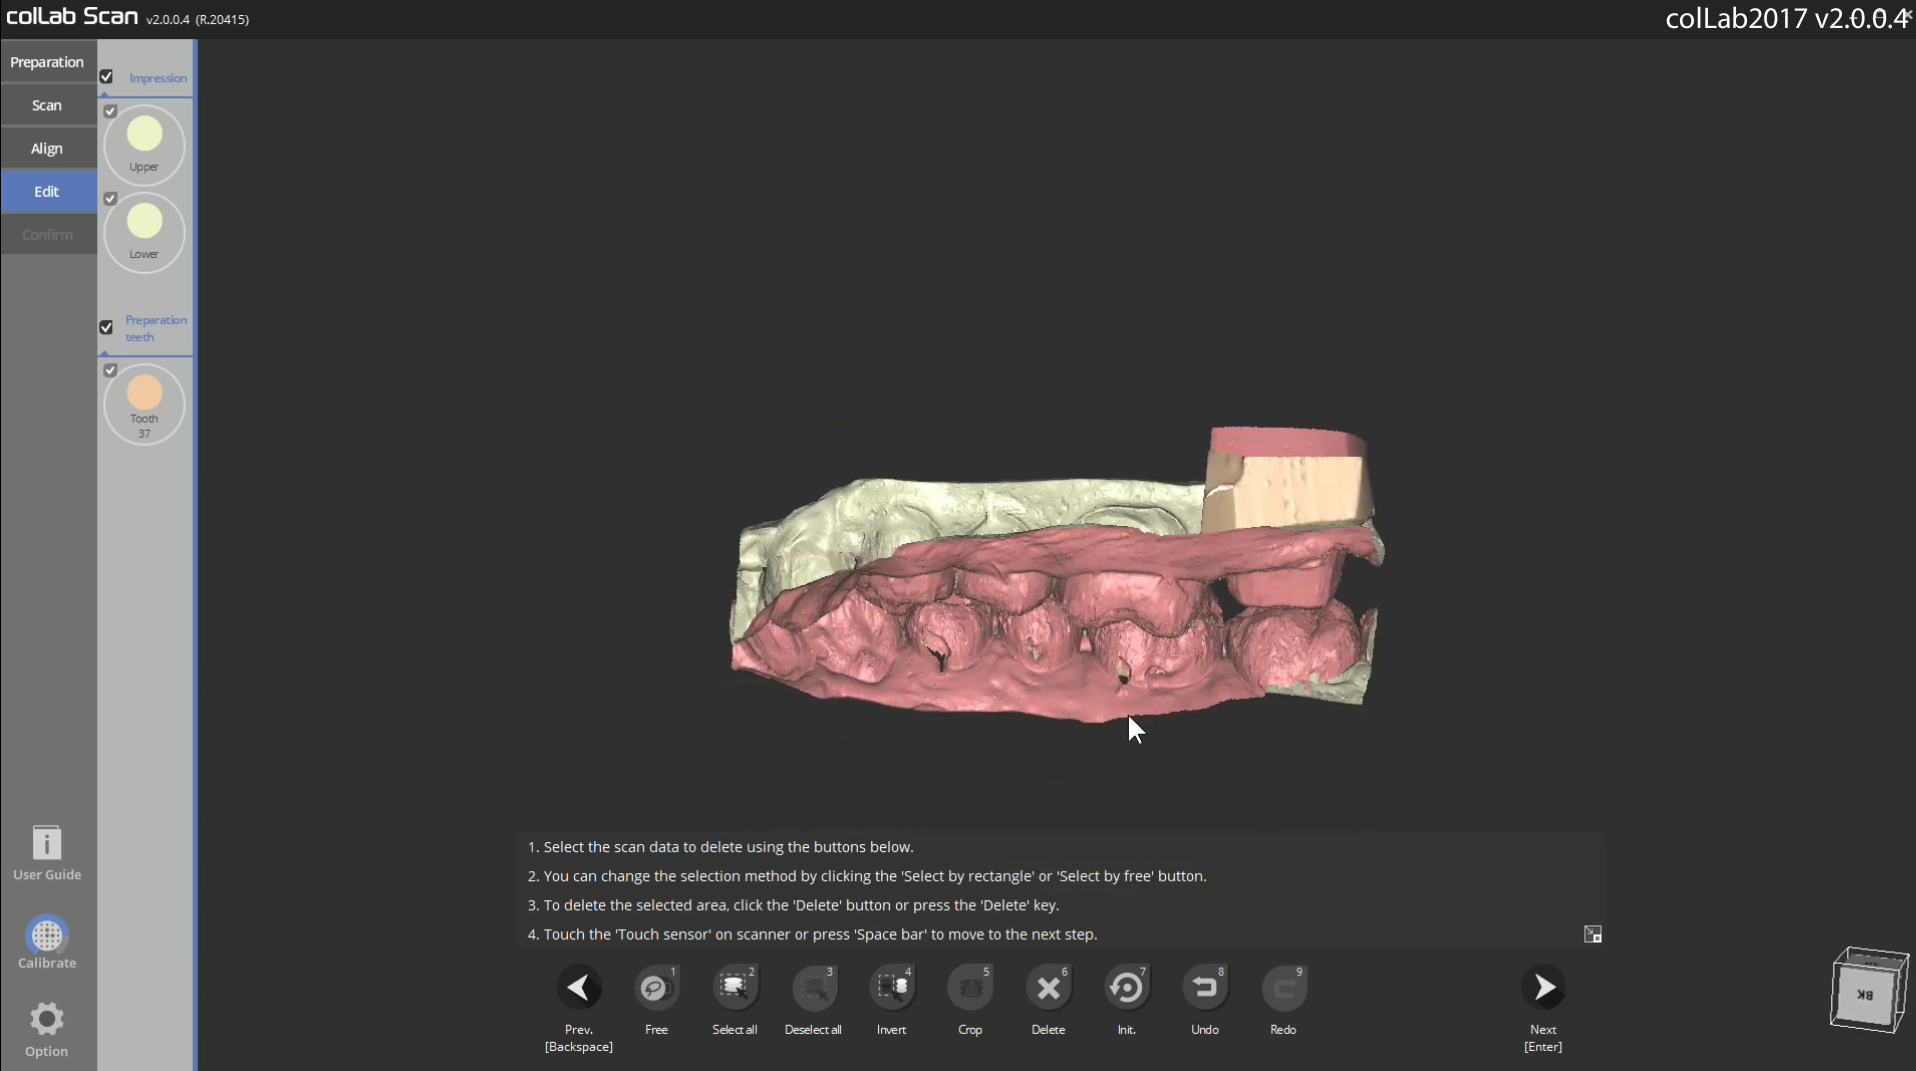Image resolution: width=1916 pixels, height=1071 pixels.
Task: Toggle the Upper scan visibility checkbox
Action: [111, 111]
